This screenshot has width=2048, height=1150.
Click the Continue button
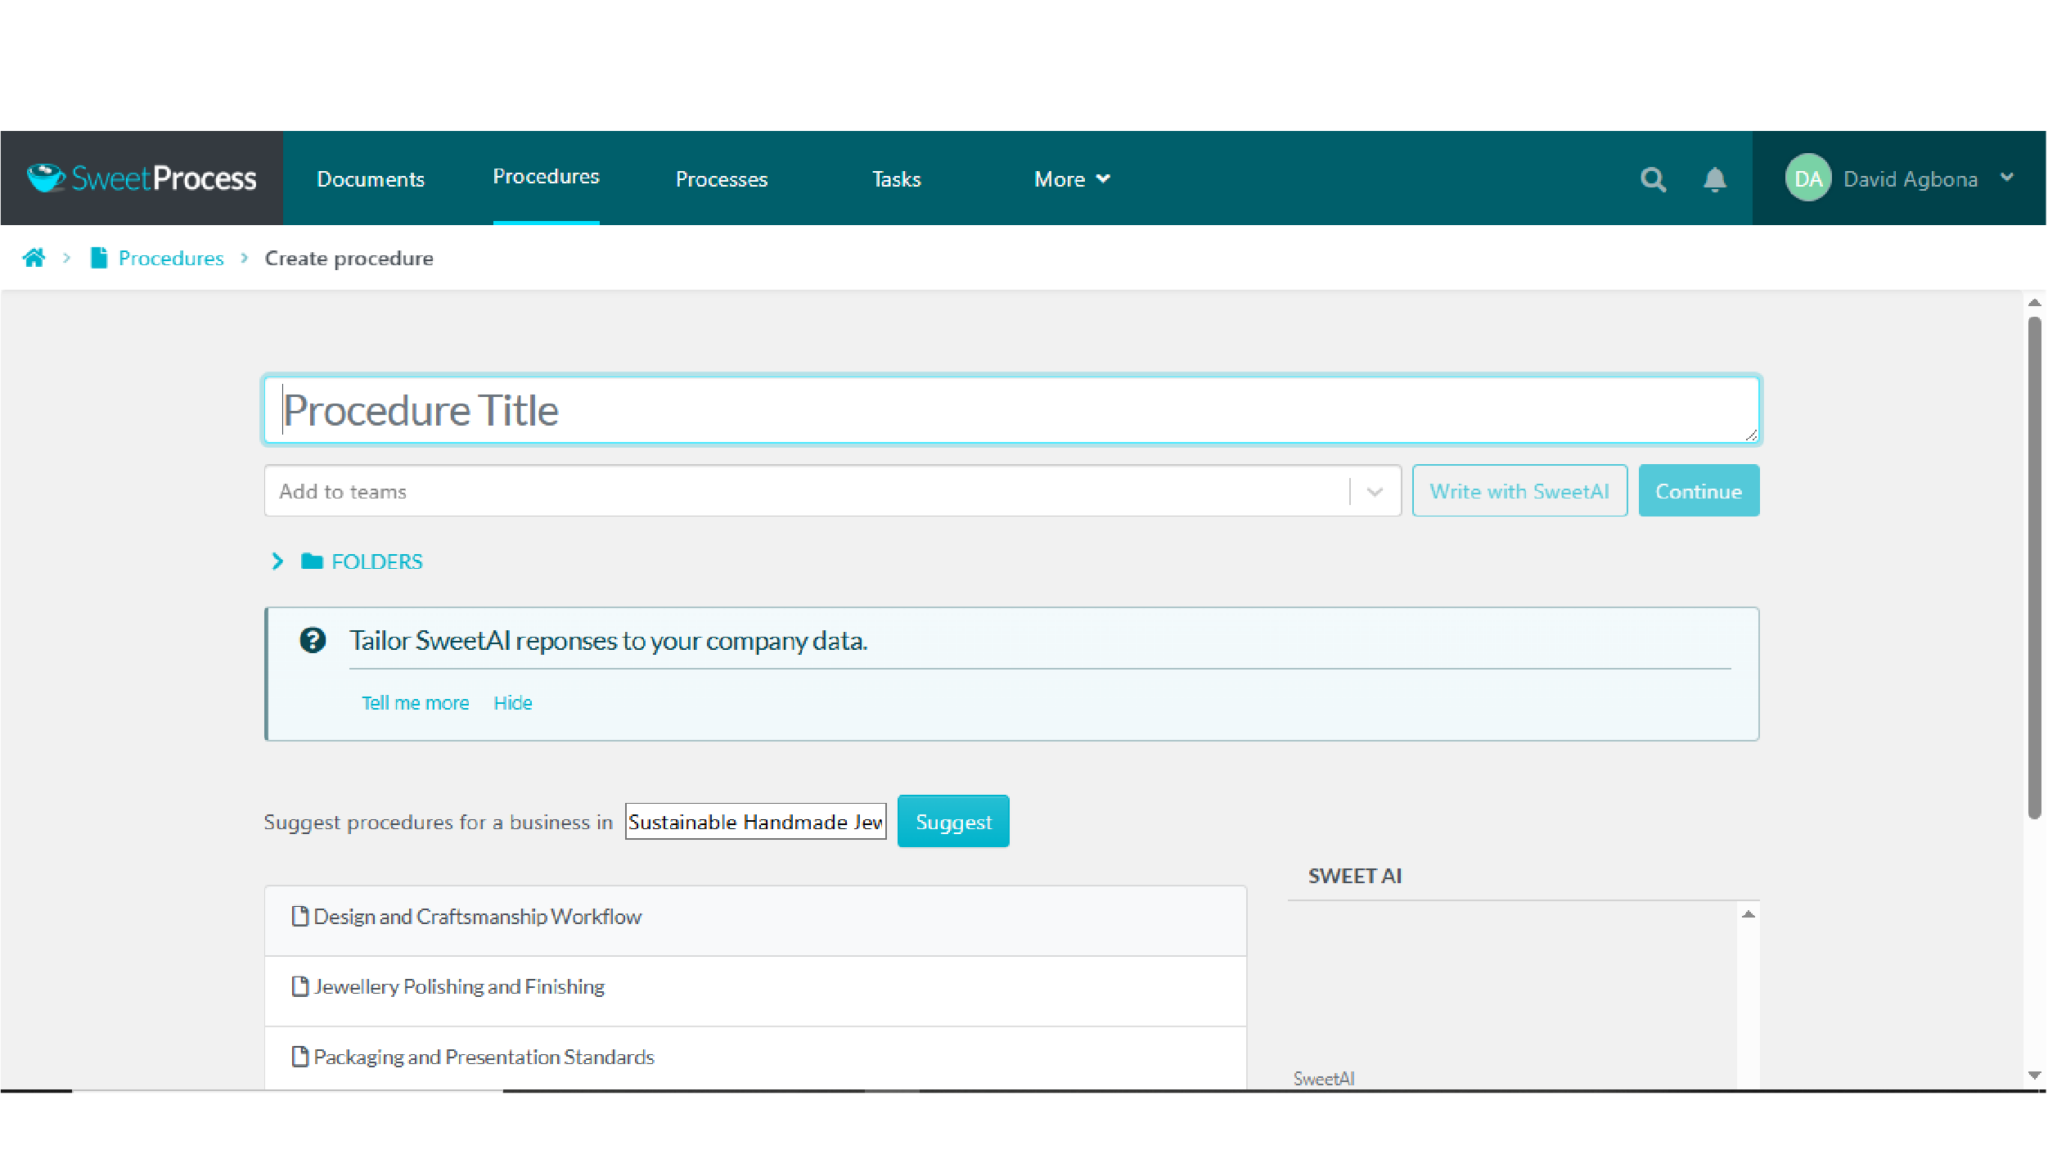1698,491
